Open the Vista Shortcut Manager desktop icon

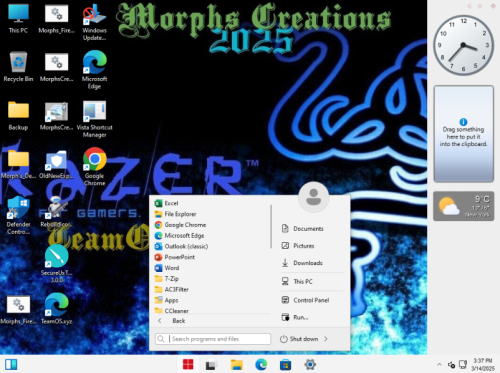point(95,119)
